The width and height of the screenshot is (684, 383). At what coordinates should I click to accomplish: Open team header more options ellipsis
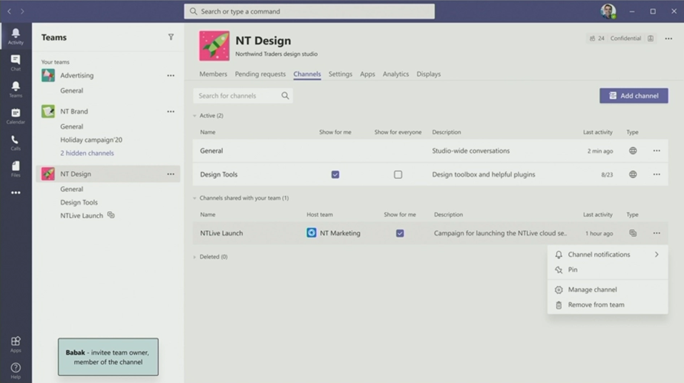(x=669, y=38)
